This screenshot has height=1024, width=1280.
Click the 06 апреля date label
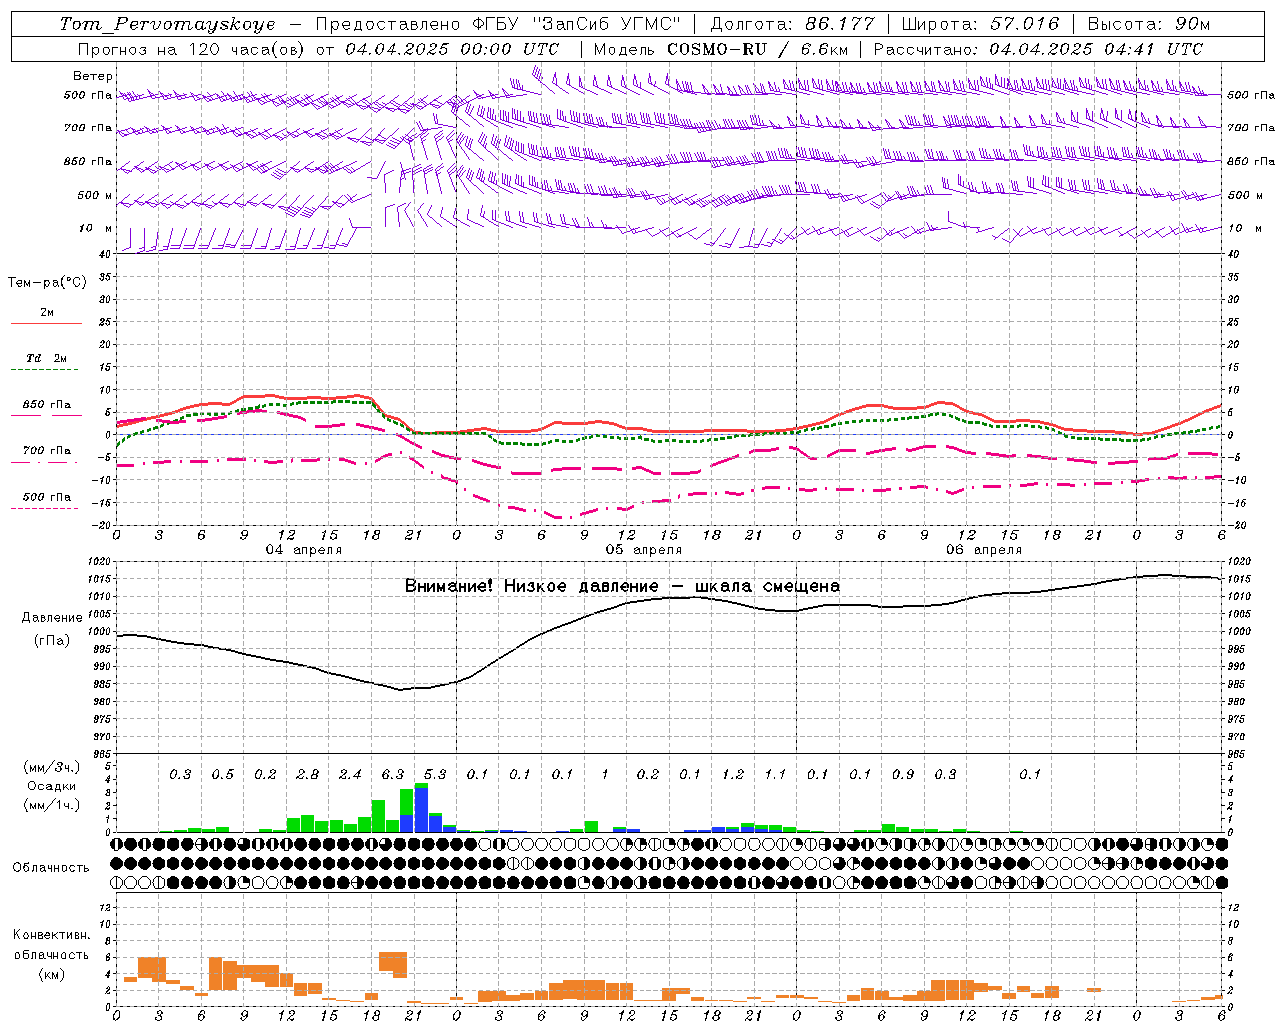(x=983, y=549)
